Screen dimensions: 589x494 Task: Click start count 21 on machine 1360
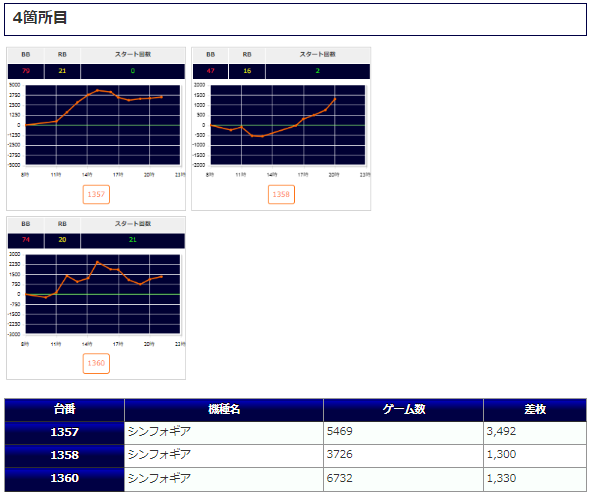click(133, 240)
